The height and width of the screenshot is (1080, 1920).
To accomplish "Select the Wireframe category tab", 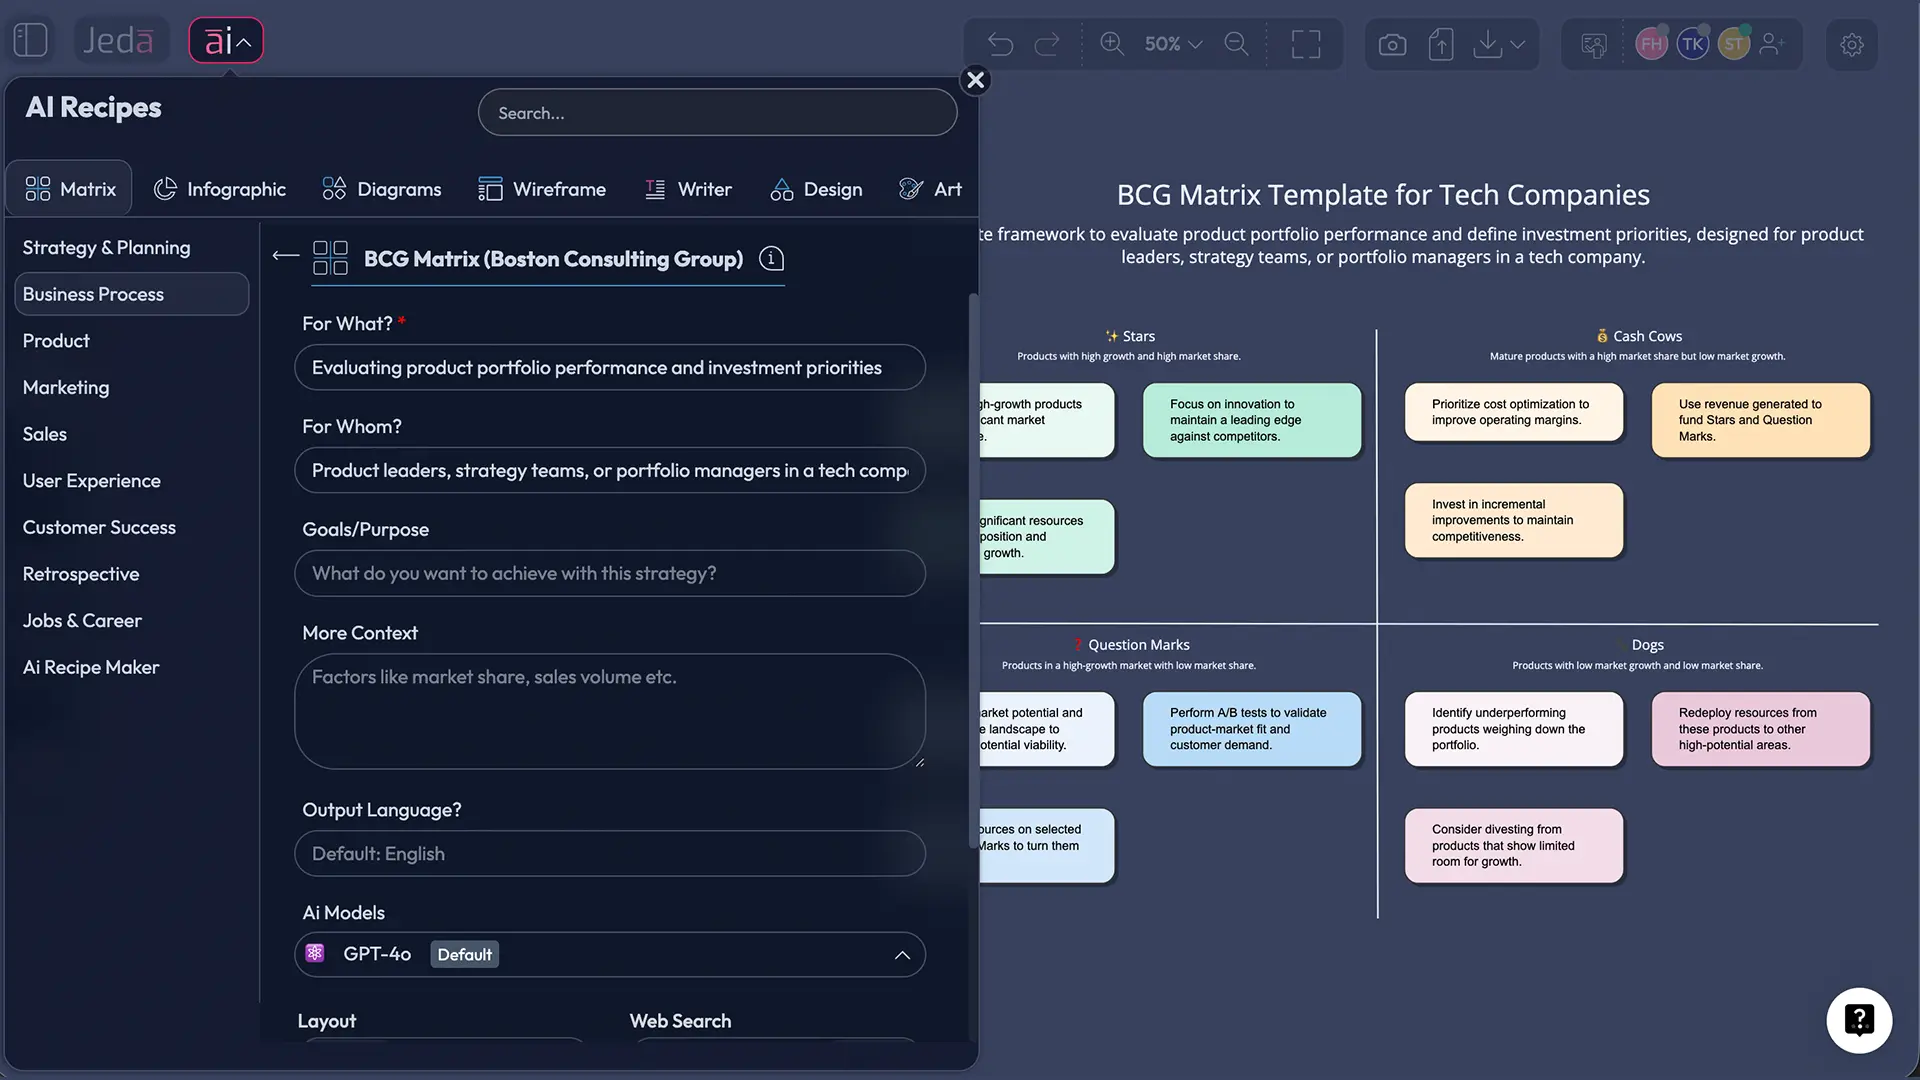I will 543,188.
